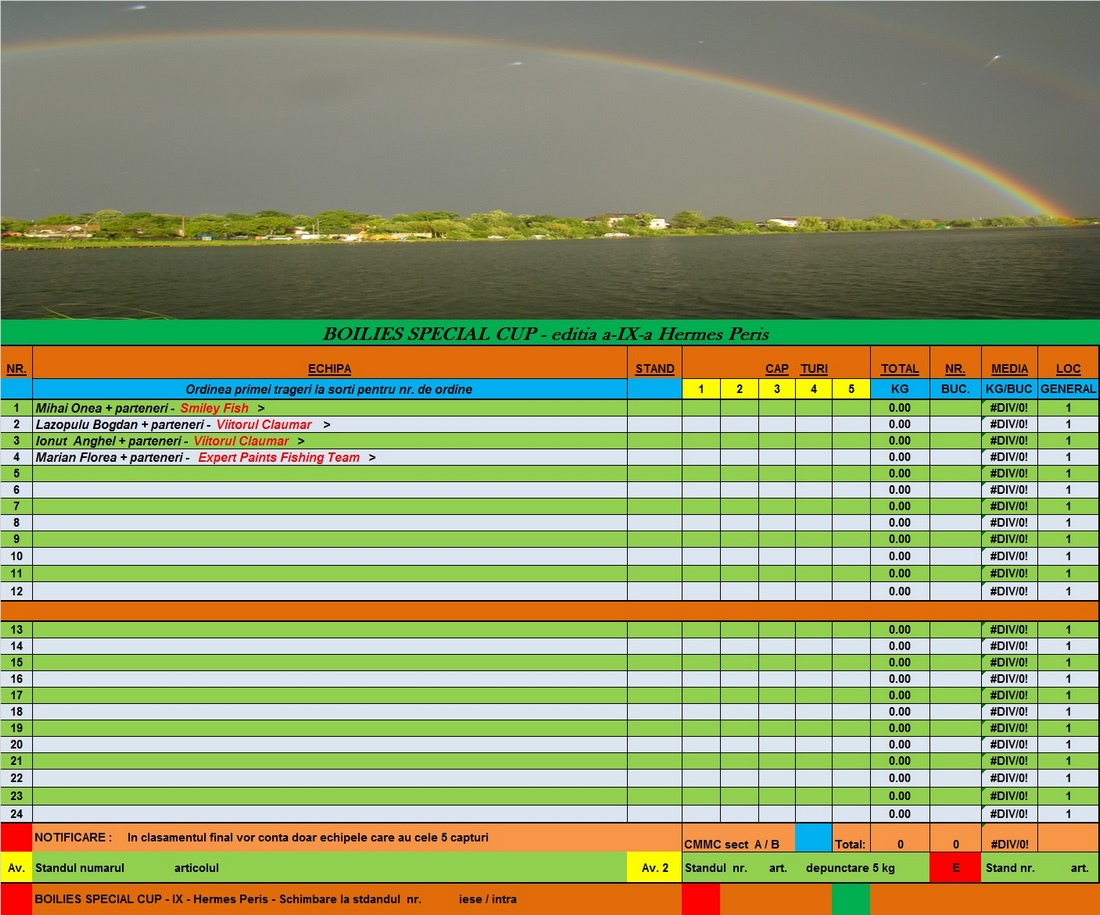This screenshot has width=1100, height=915.
Task: Click the rainbow lake photo banner
Action: pos(550,160)
